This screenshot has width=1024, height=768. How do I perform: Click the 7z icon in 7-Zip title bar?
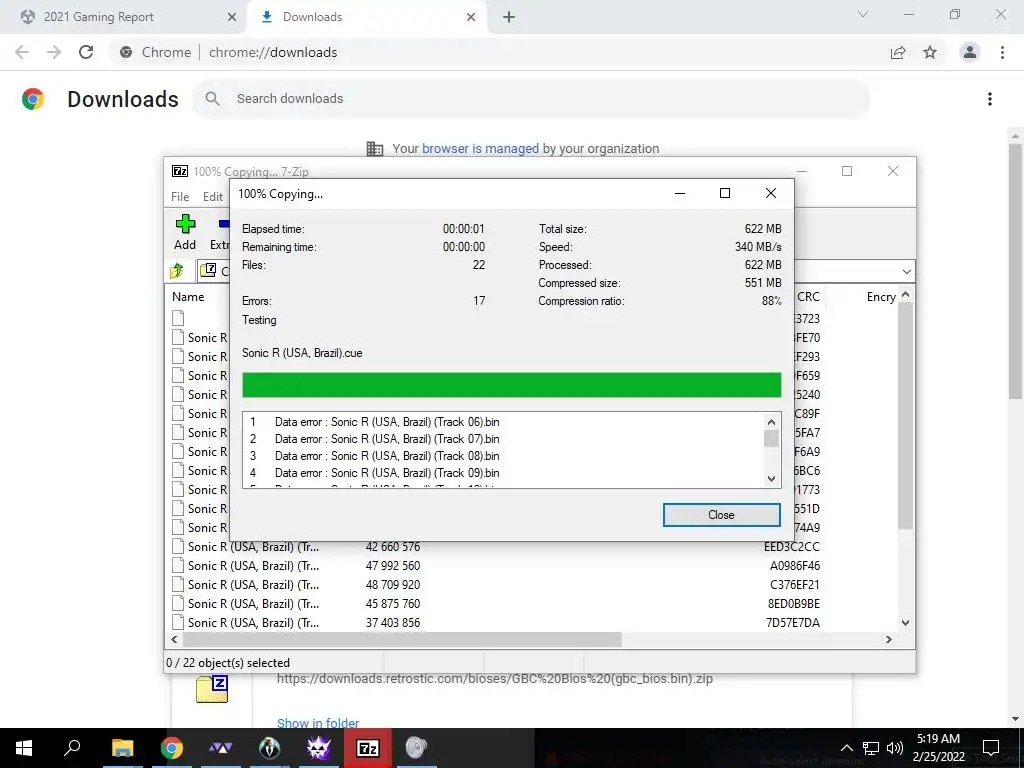pos(180,171)
